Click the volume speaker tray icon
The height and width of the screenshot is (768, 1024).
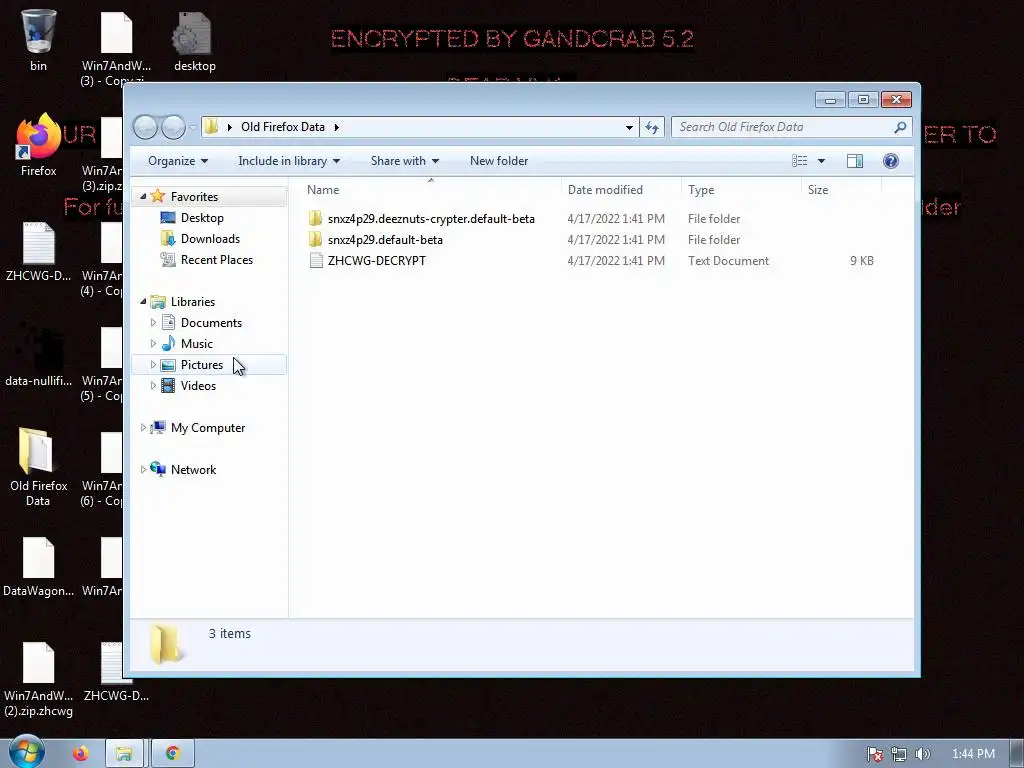tap(922, 754)
